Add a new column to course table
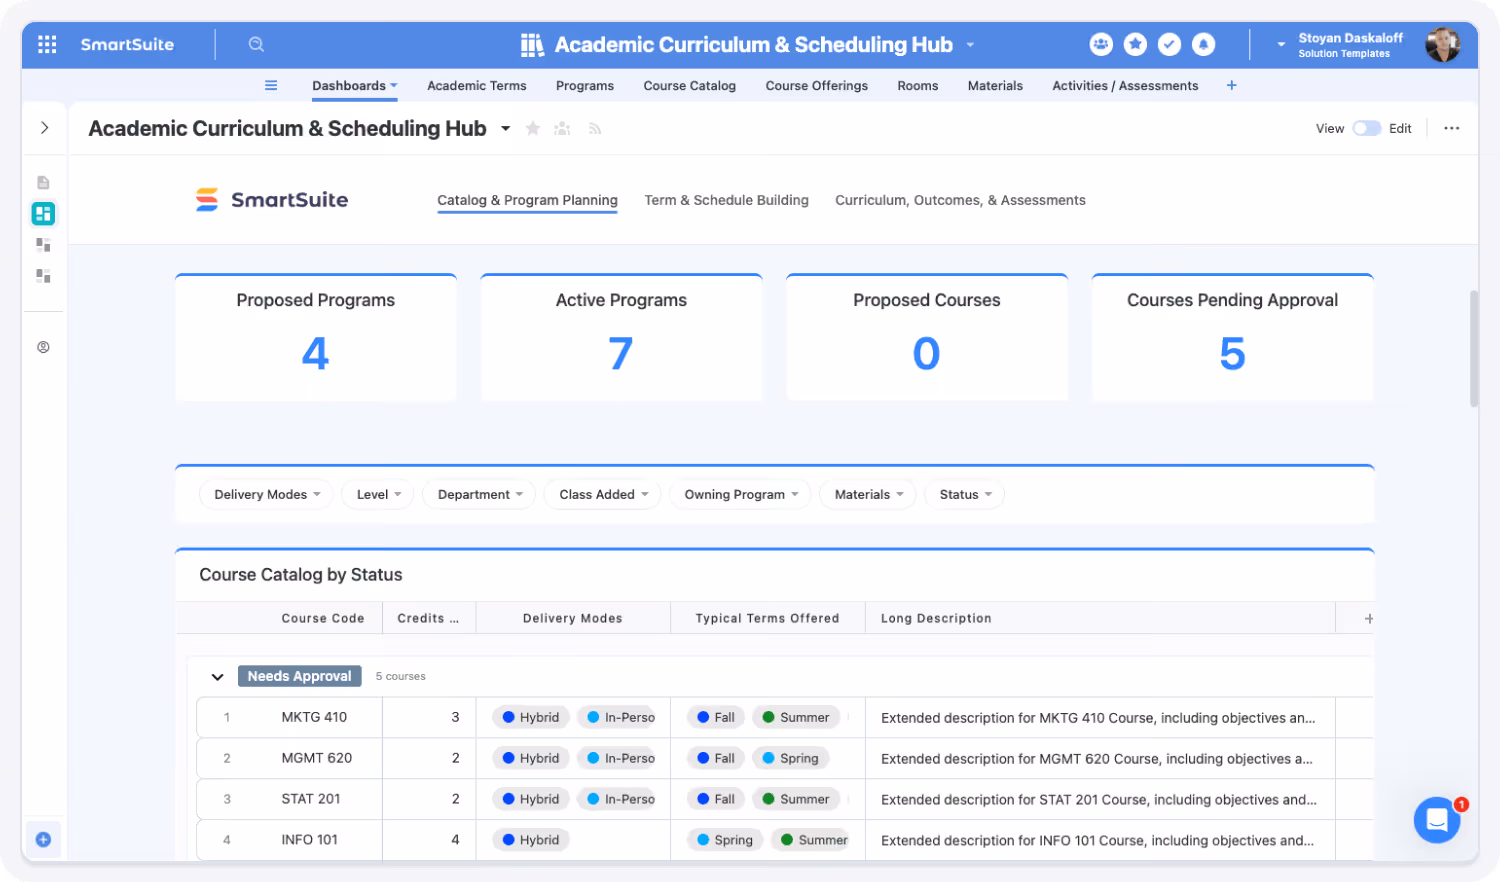 (1368, 619)
